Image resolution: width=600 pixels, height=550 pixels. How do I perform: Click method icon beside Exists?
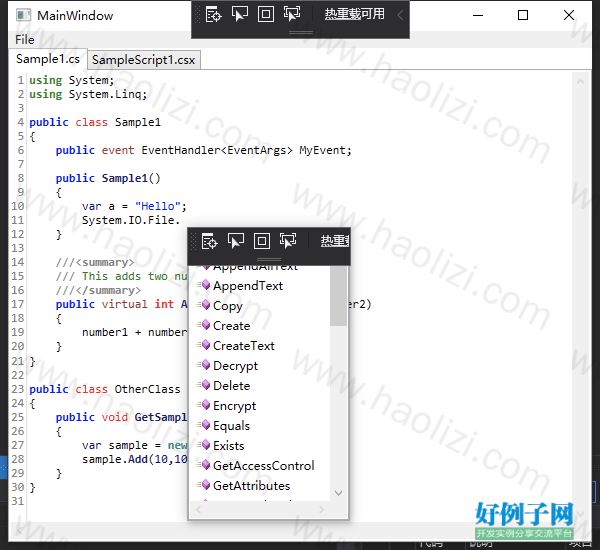coord(204,445)
